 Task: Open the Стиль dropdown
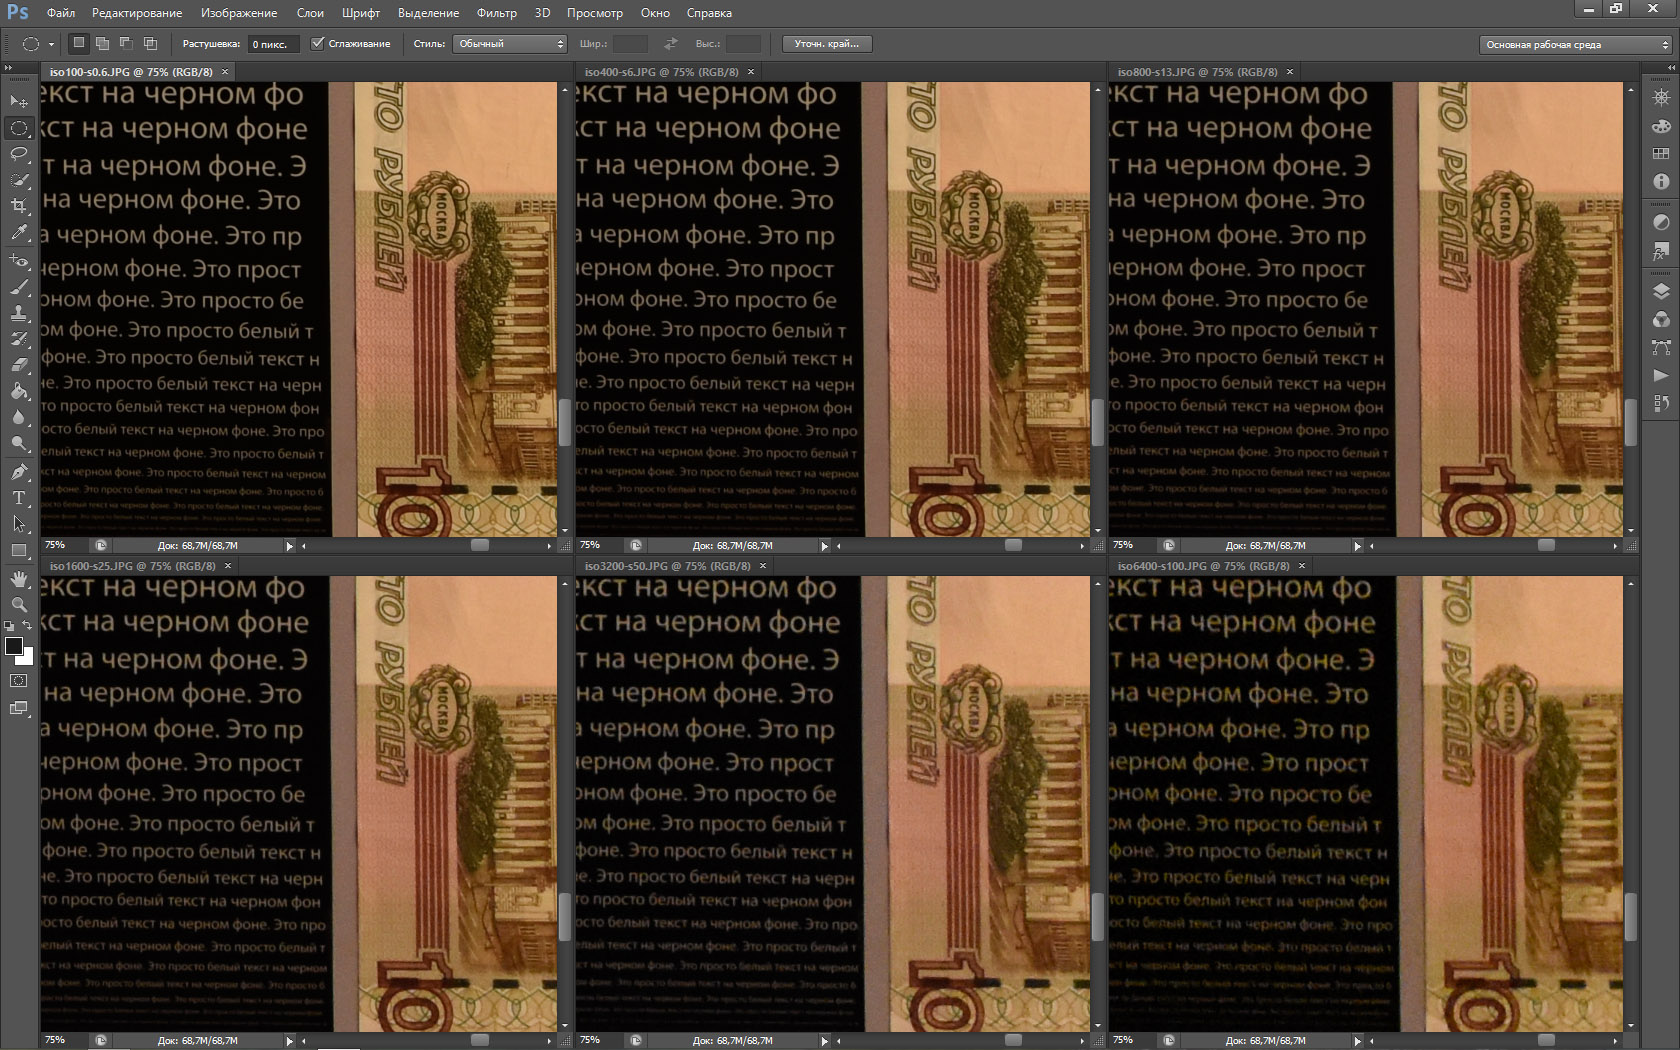511,44
